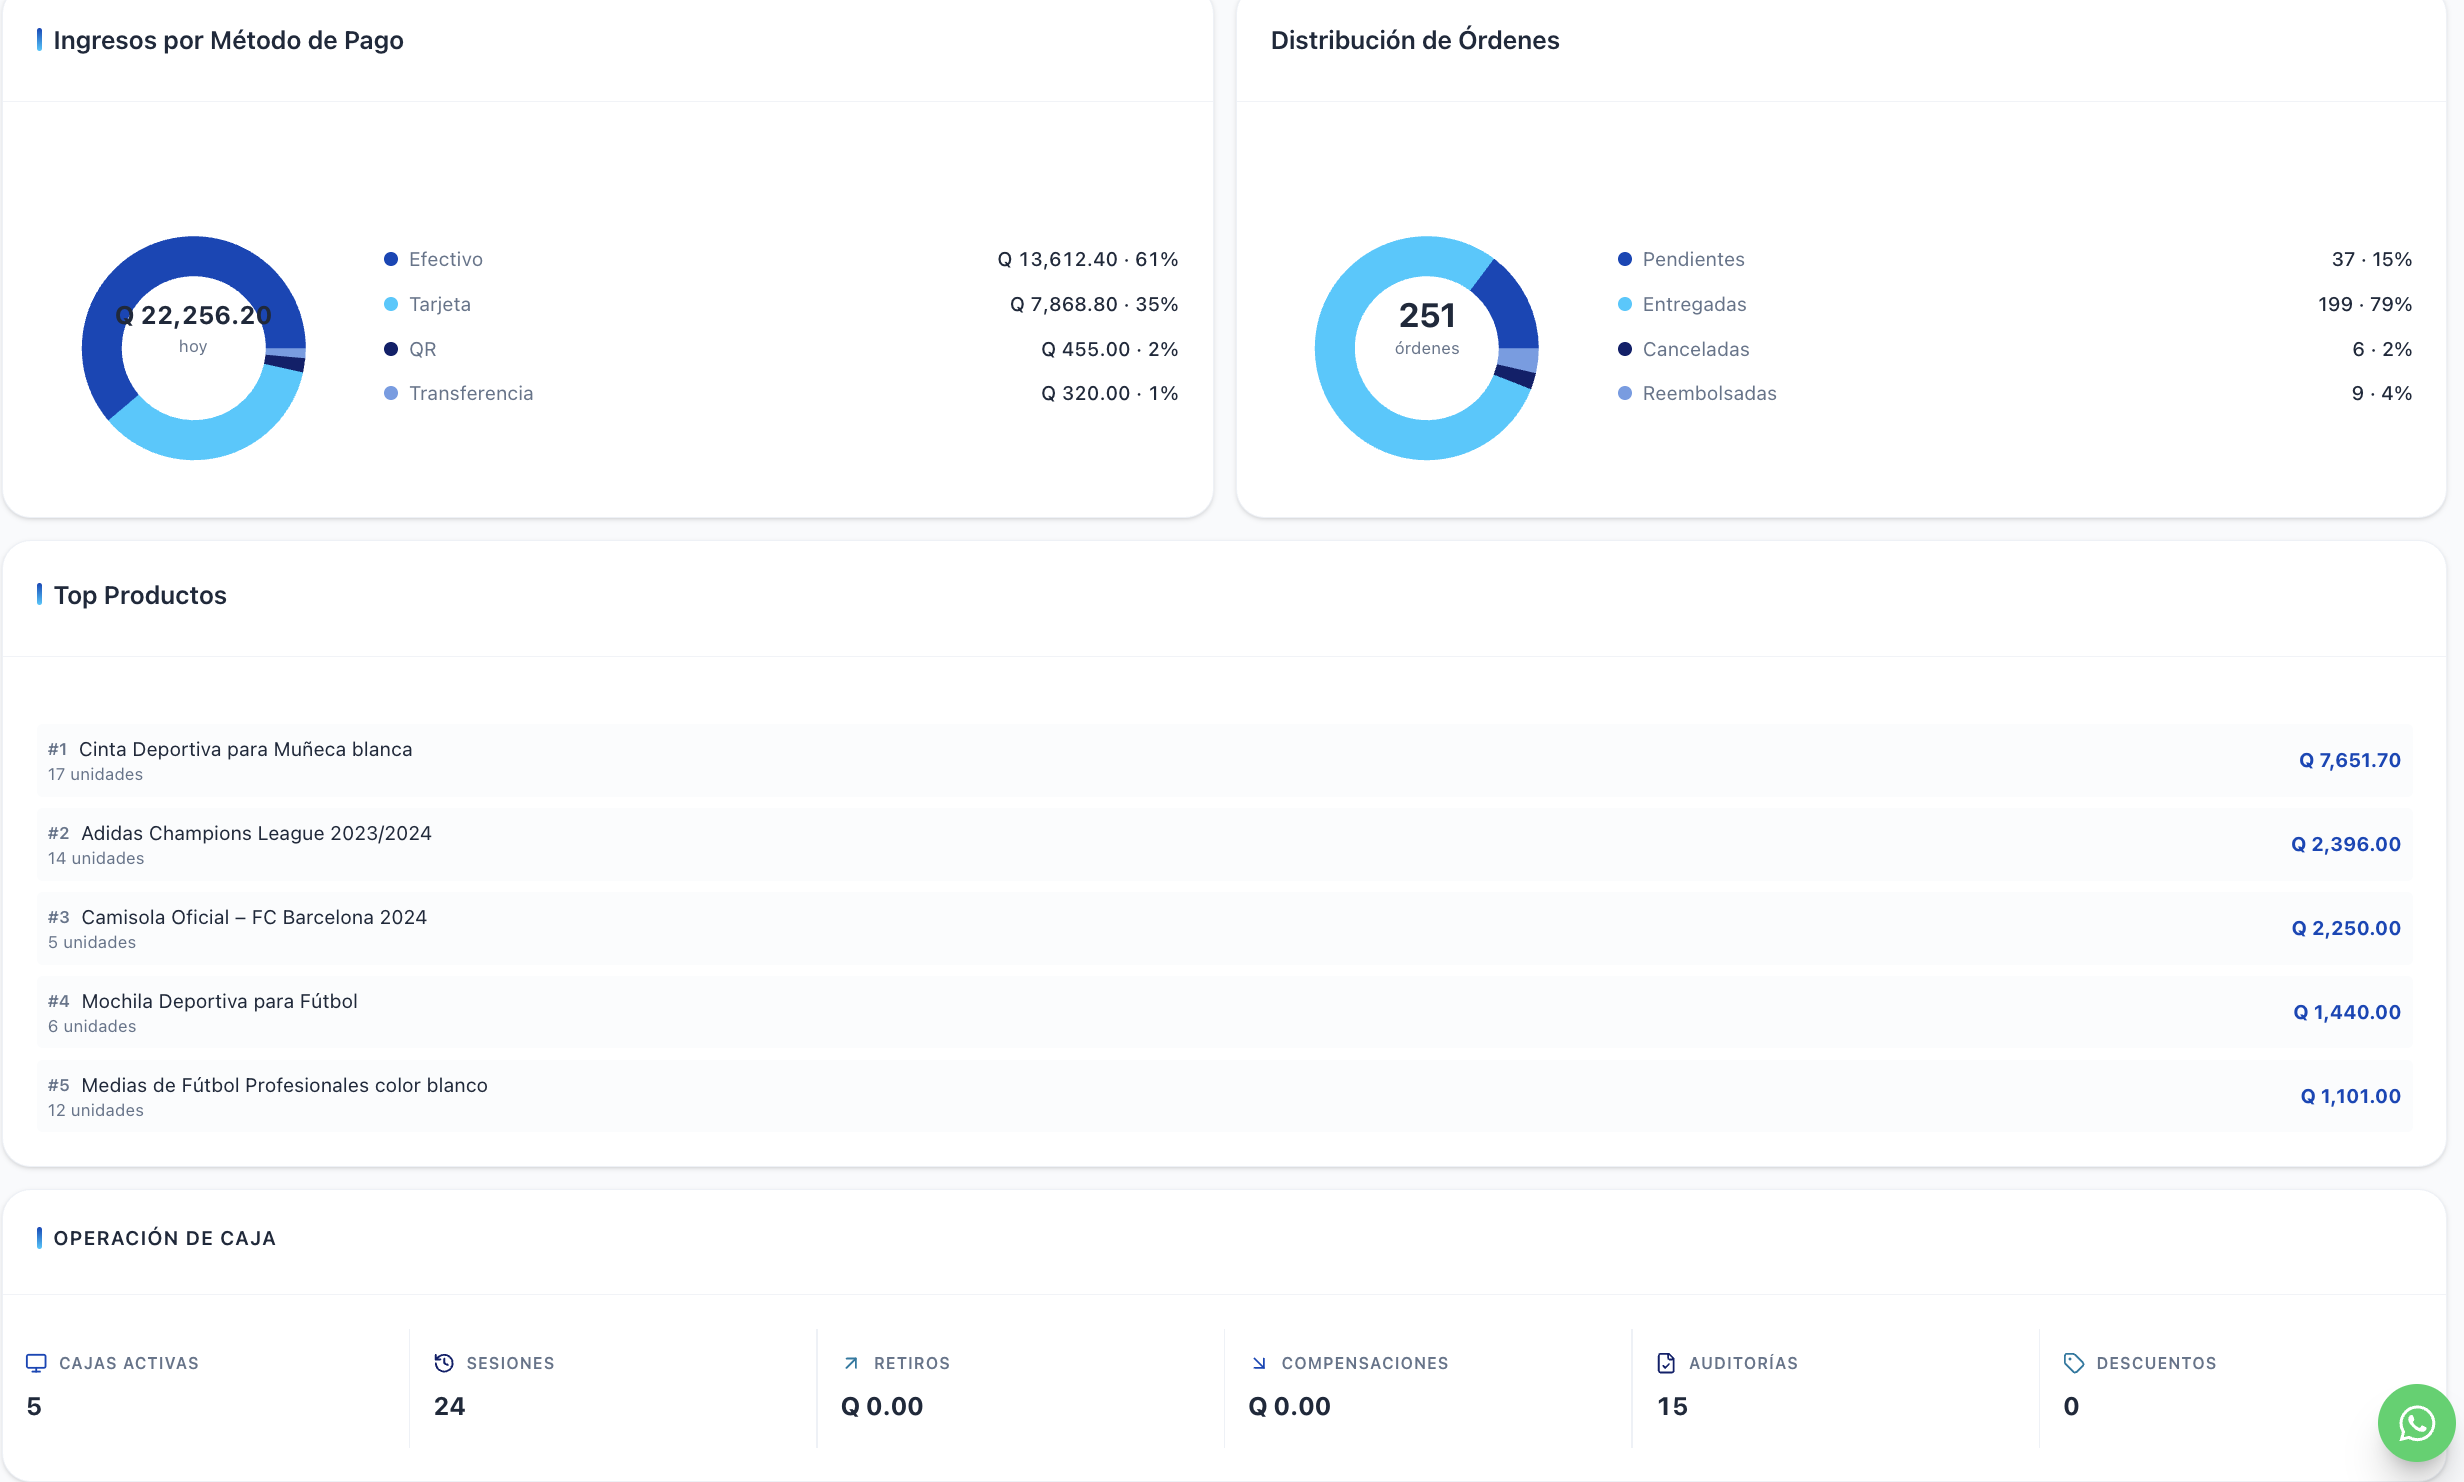Image resolution: width=2464 pixels, height=1482 pixels.
Task: Open Cinta Deportiva para Muñeca blanca row
Action: 1224,761
